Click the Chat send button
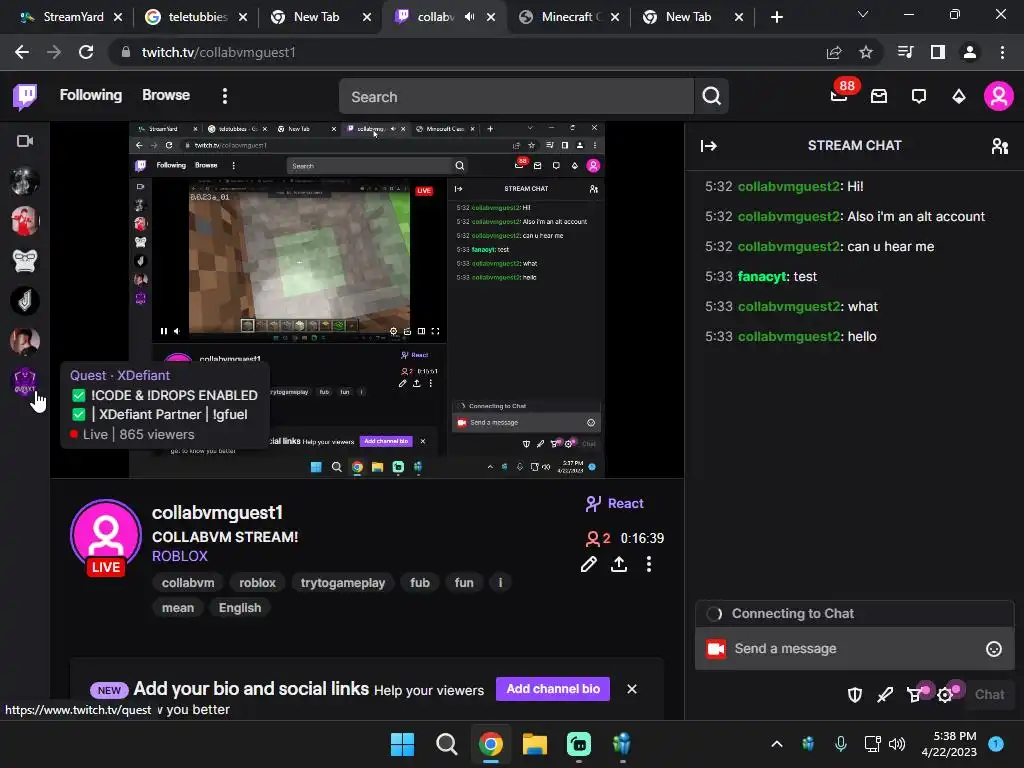This screenshot has width=1024, height=768. (x=989, y=695)
